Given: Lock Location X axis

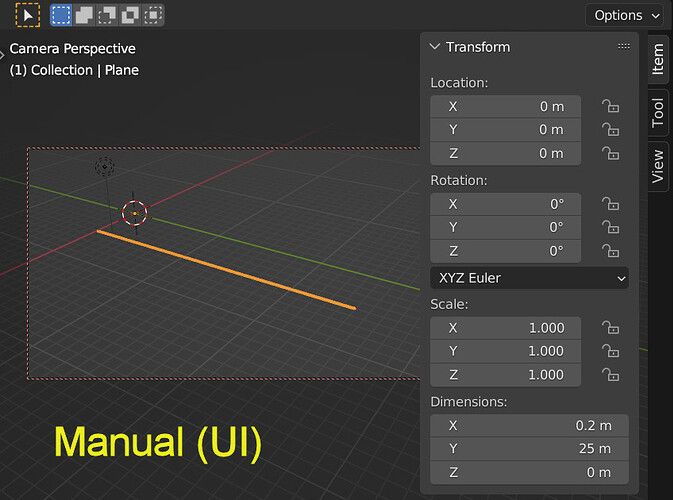Looking at the screenshot, I should click(610, 106).
